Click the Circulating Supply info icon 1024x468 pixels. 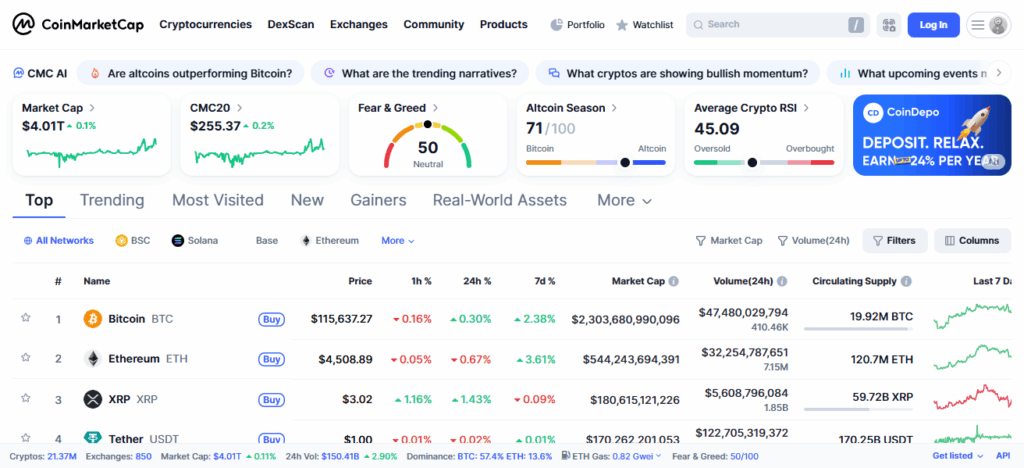click(906, 281)
